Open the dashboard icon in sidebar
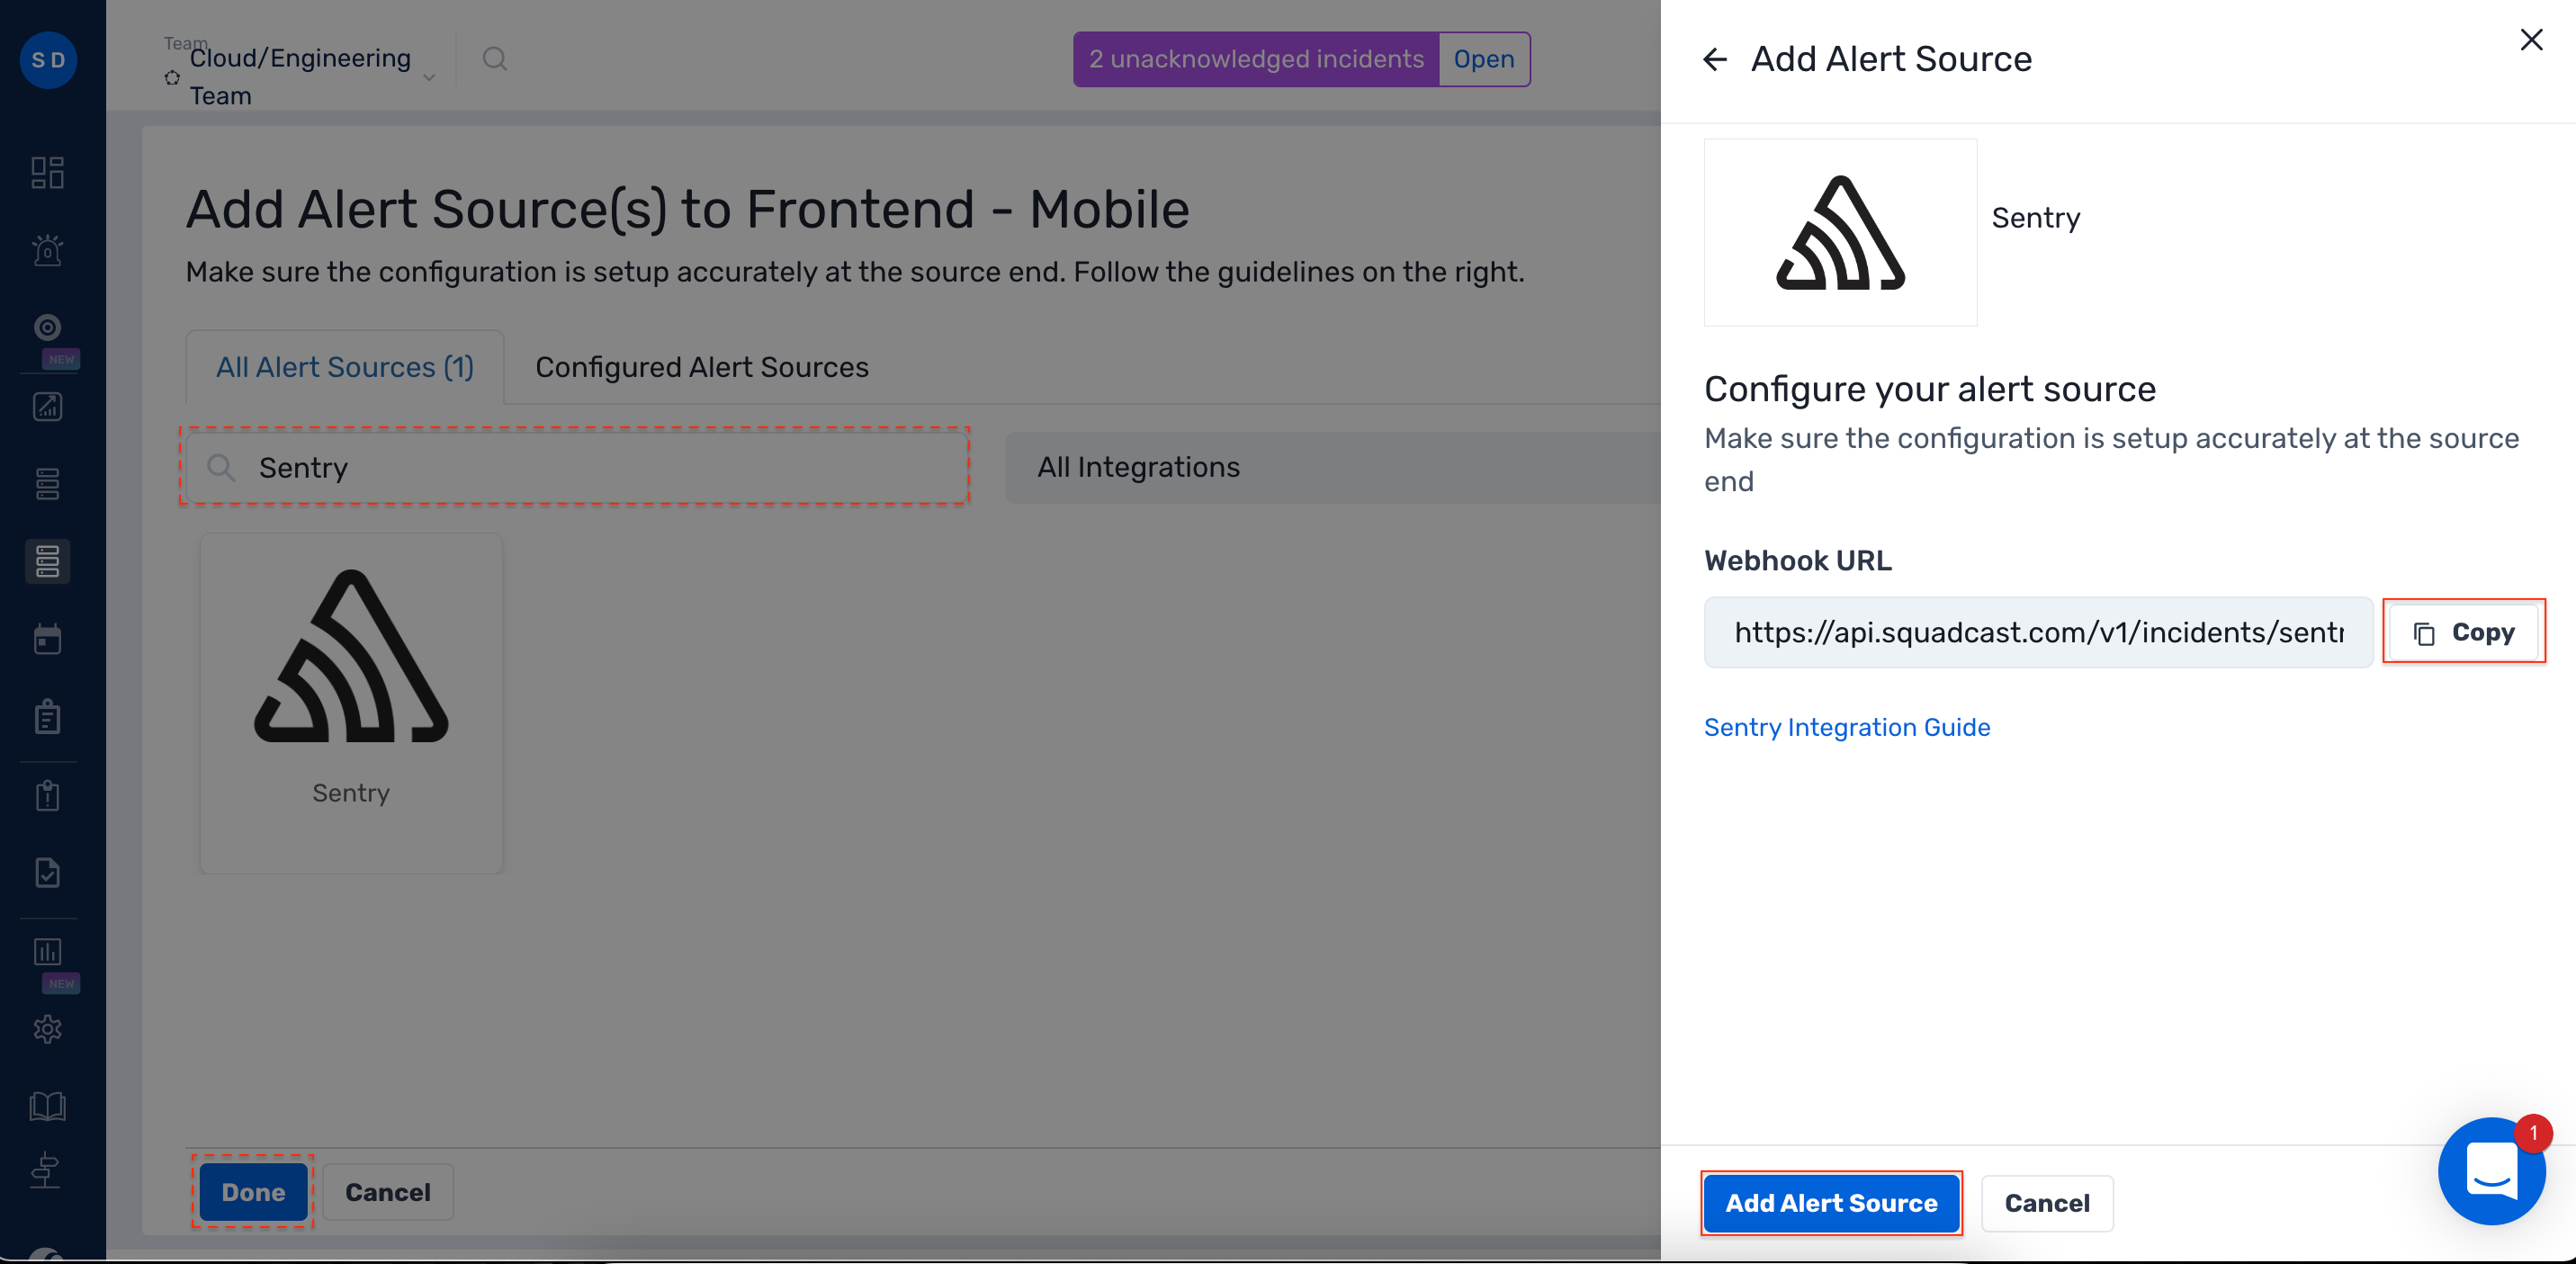Image resolution: width=2576 pixels, height=1264 pixels. pos(47,172)
